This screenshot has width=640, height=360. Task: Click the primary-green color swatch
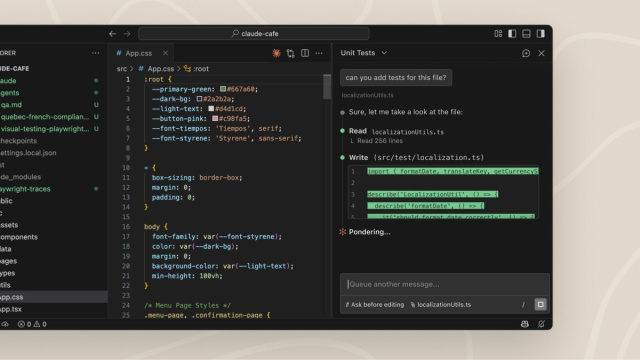point(223,89)
